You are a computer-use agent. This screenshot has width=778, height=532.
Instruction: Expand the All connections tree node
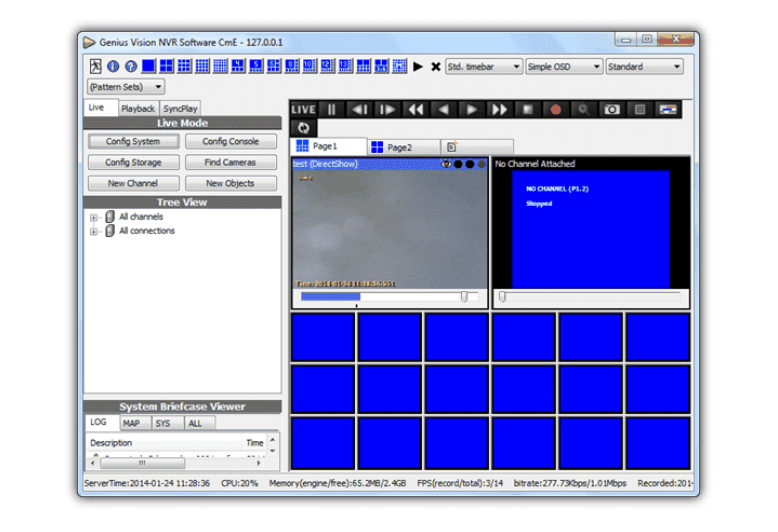(95, 231)
